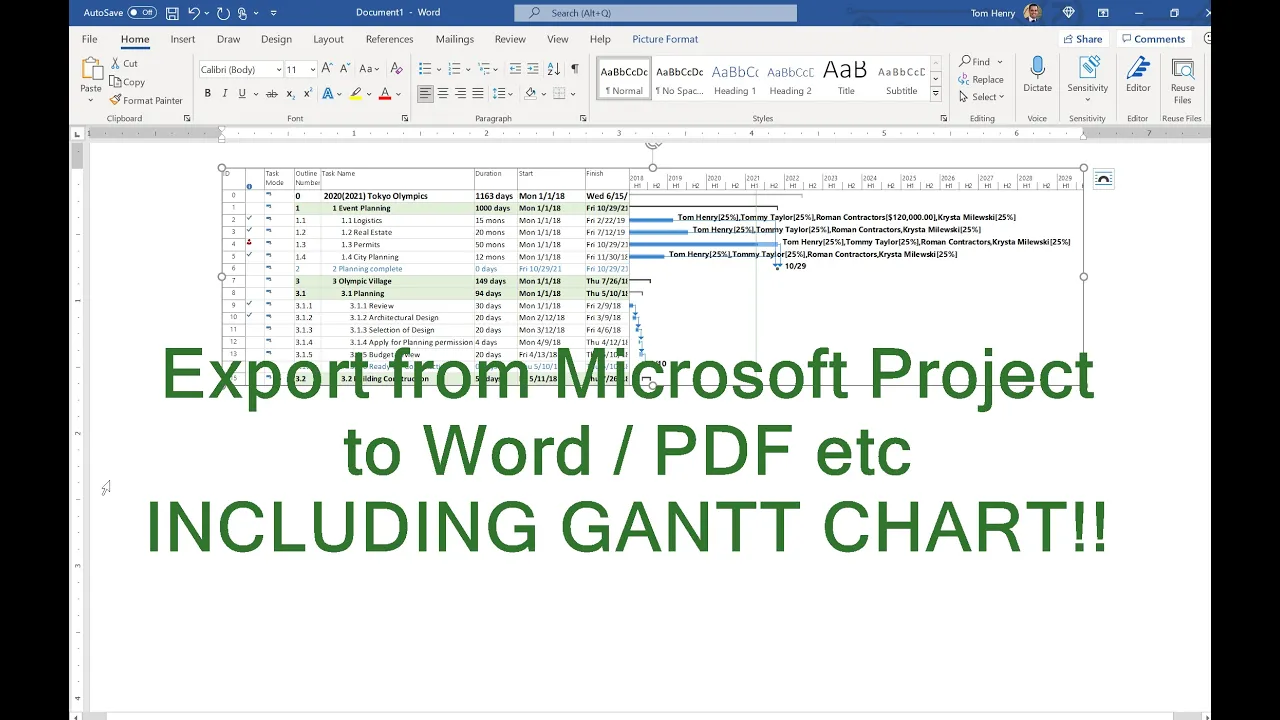This screenshot has height=720, width=1280.
Task: Open the font size dropdown
Action: point(313,70)
